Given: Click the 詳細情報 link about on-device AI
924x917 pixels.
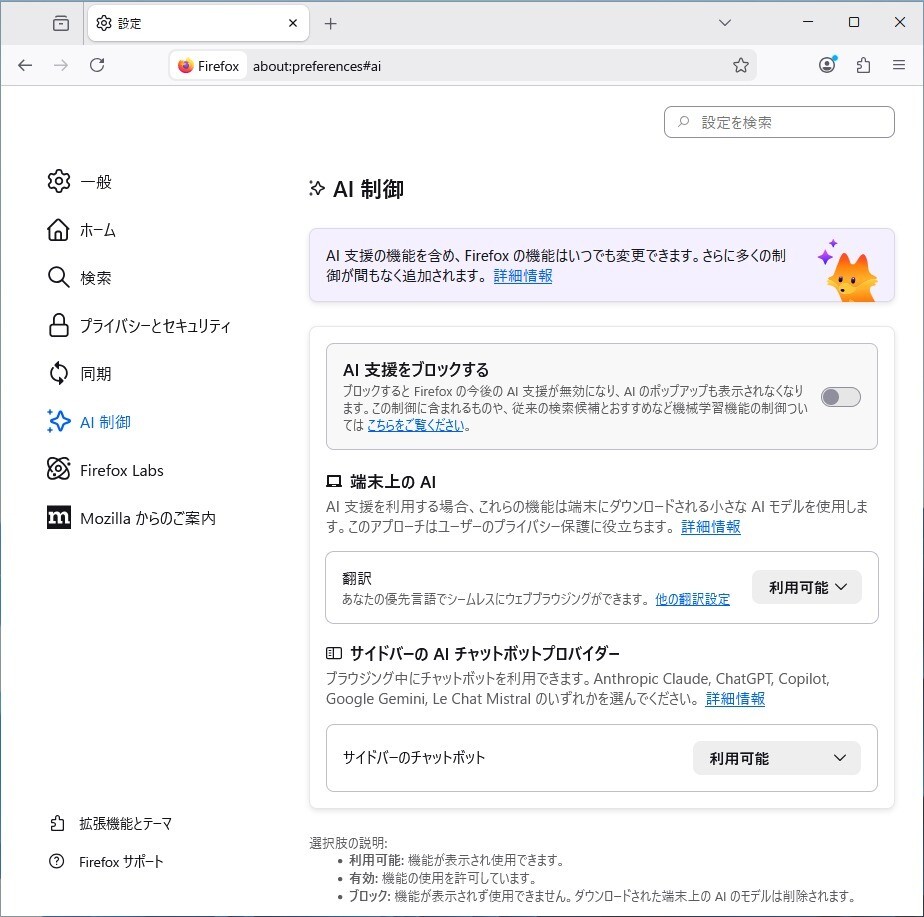Looking at the screenshot, I should 710,527.
